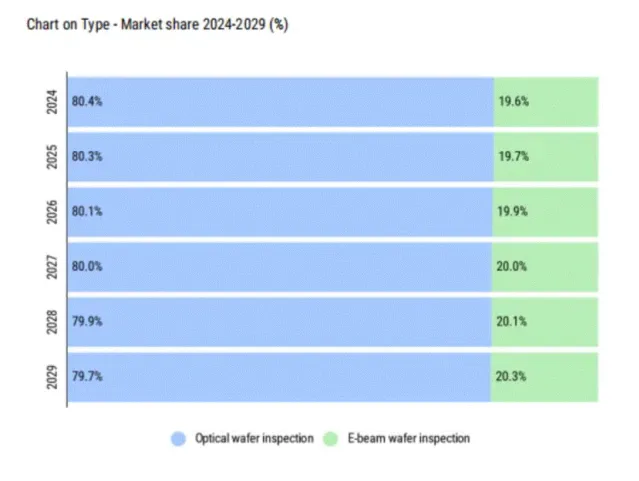Select the 2027 blue bar labeled 80.0%

[280, 267]
